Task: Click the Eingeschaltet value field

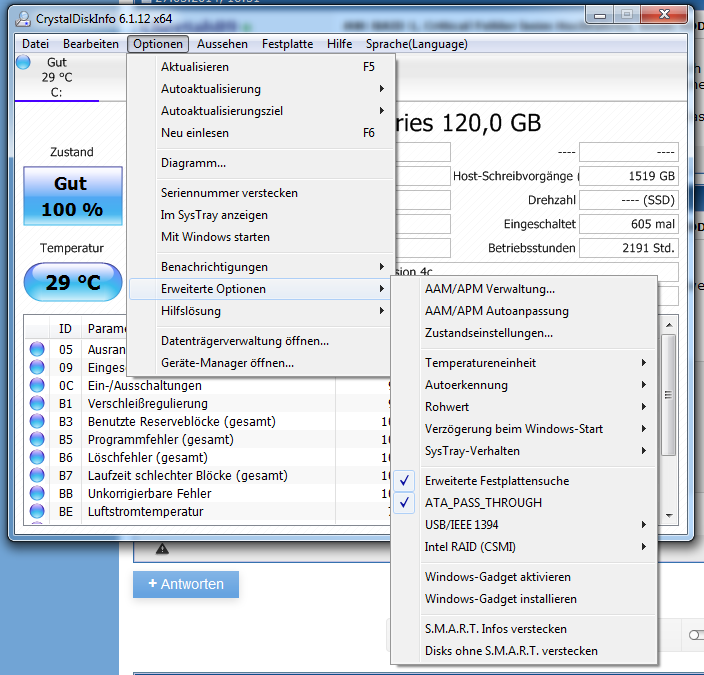Action: 629,224
